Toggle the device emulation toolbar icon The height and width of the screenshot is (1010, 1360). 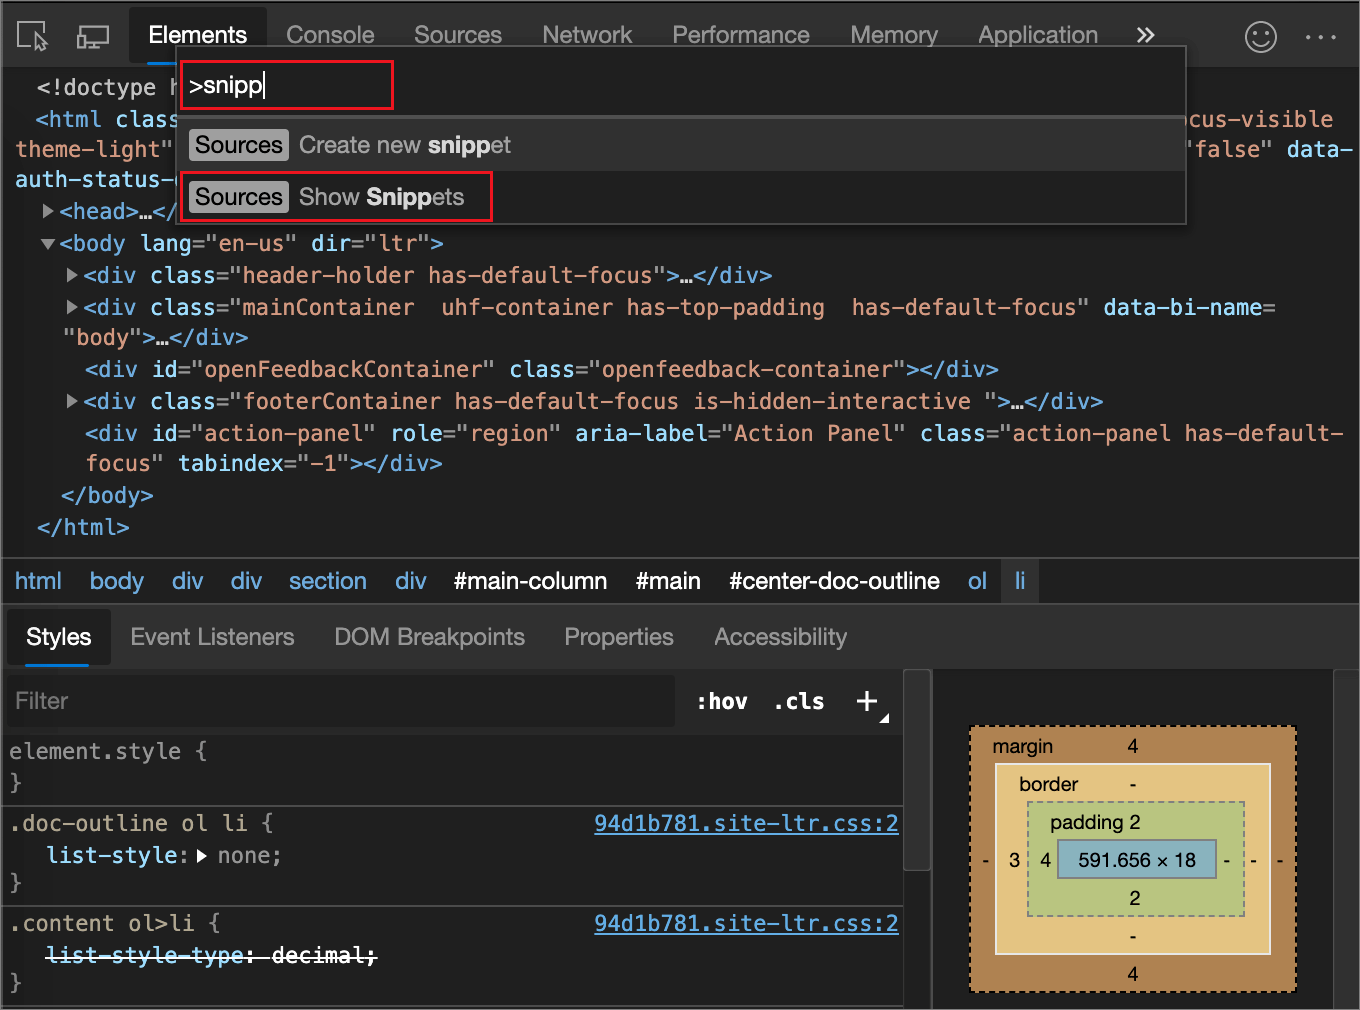coord(93,36)
